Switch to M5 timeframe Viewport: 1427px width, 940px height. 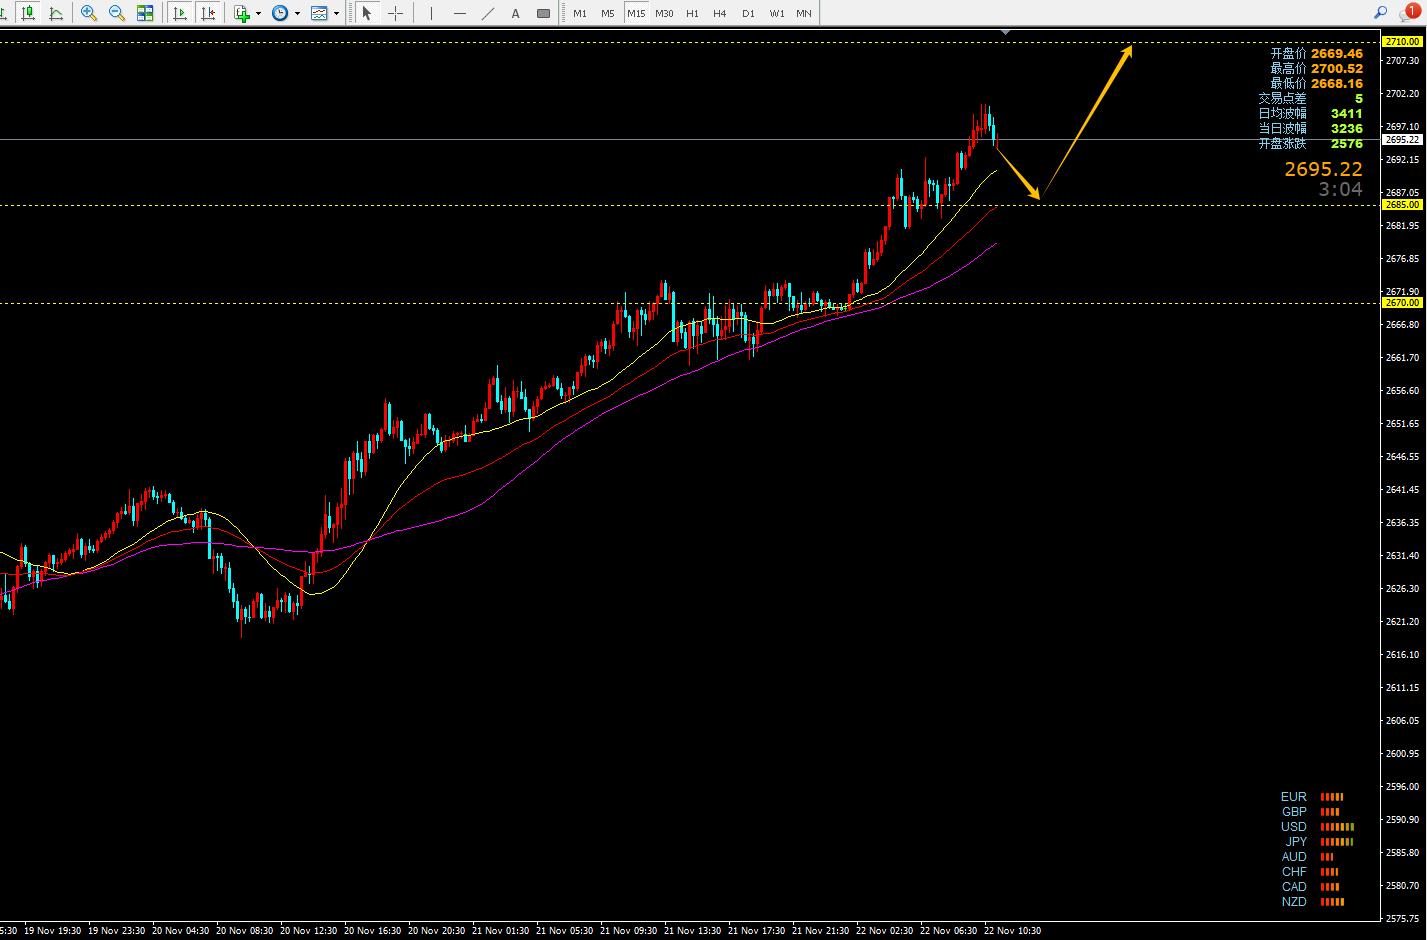point(608,13)
